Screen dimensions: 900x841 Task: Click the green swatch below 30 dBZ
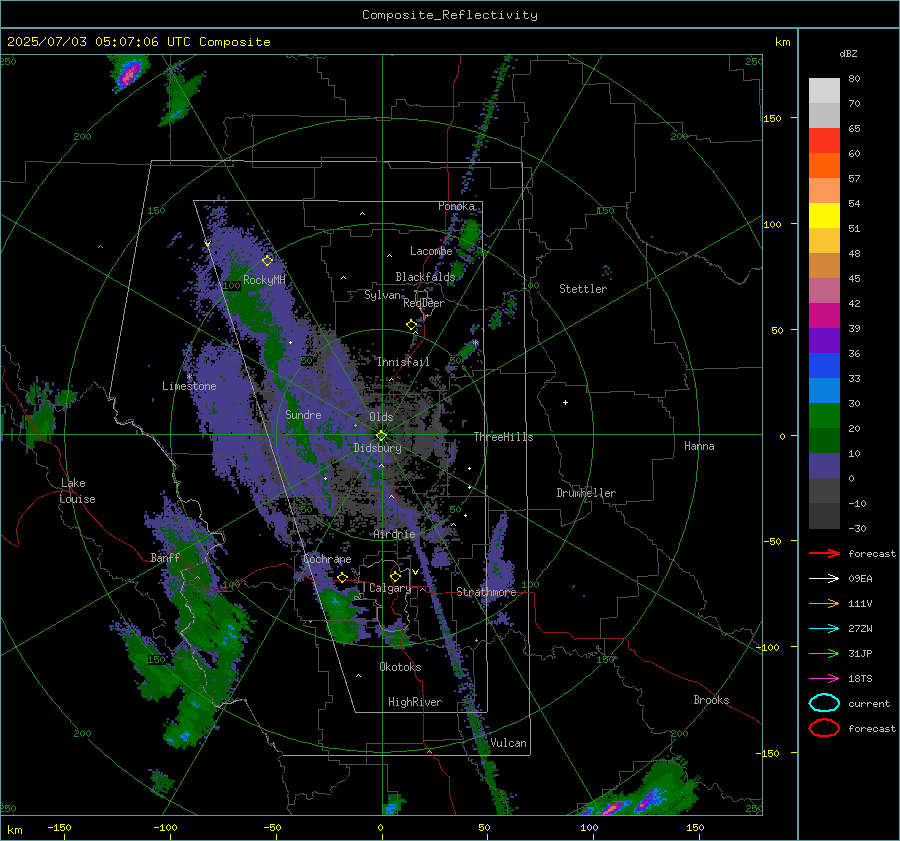click(x=824, y=415)
